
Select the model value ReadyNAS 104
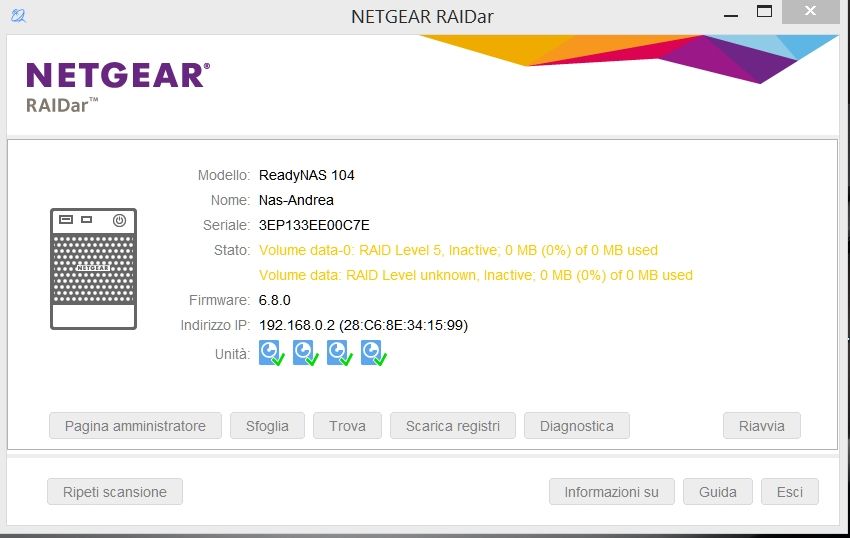pyautogui.click(x=307, y=175)
